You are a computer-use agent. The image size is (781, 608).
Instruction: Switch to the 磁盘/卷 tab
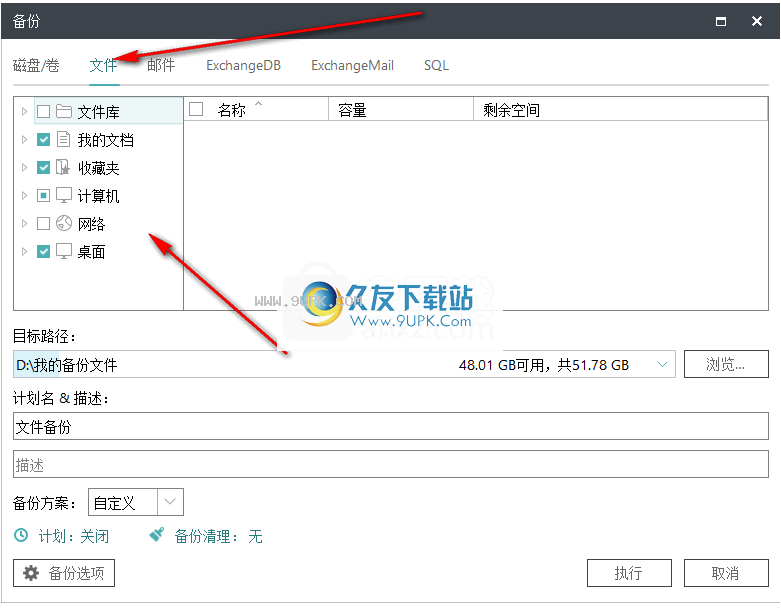[x=36, y=65]
